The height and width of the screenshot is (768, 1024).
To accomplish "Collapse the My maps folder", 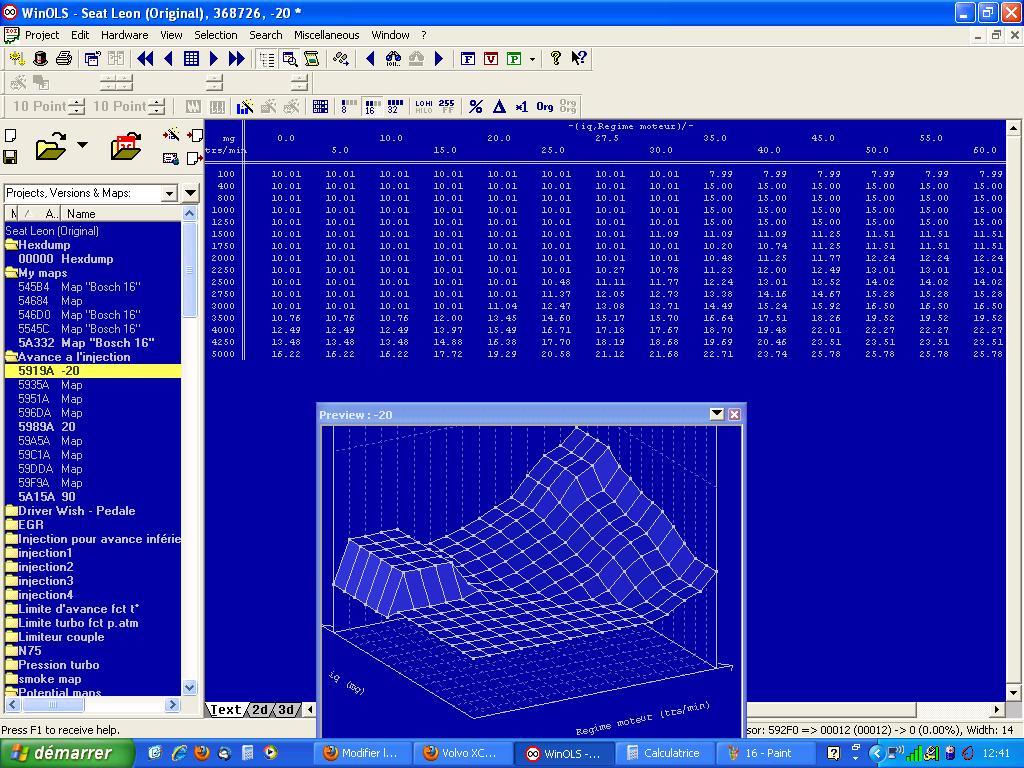I will 11,273.
